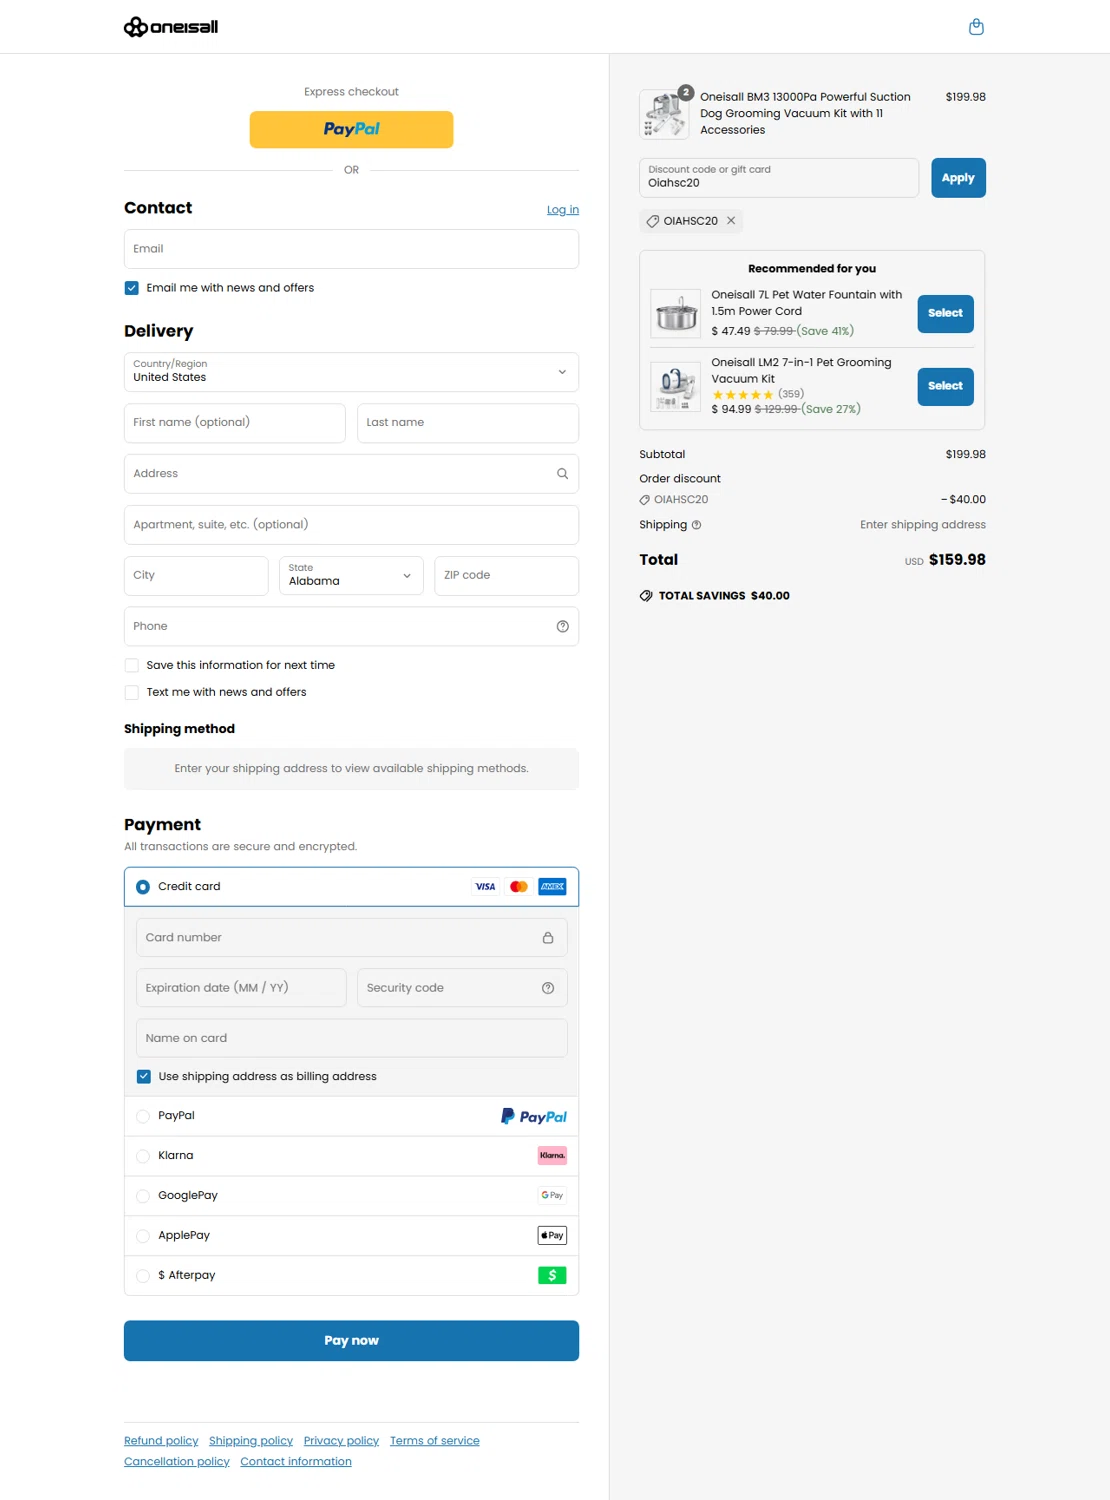Select the PayPal payment radio button

click(143, 1116)
